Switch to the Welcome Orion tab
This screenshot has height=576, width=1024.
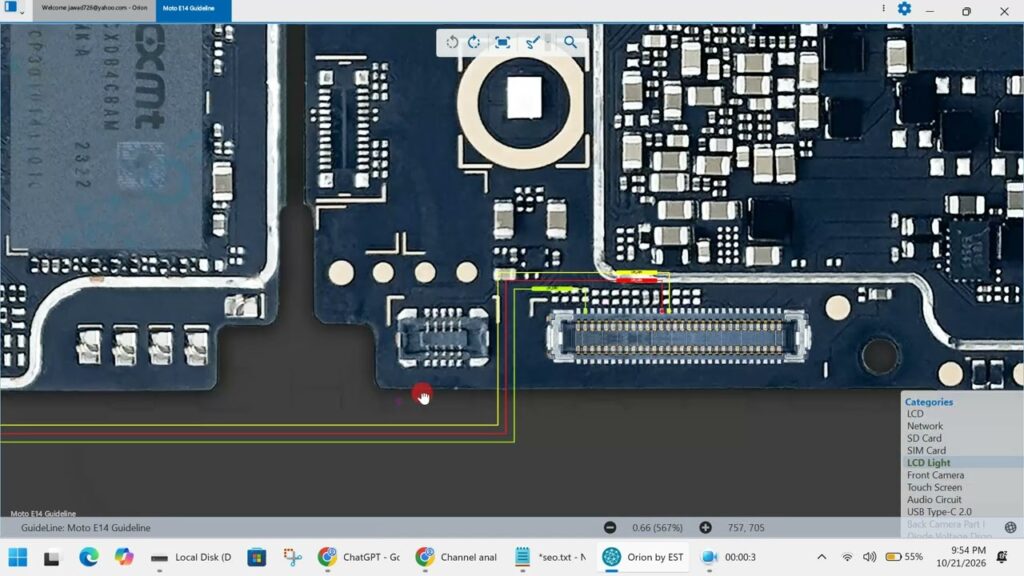tap(94, 8)
